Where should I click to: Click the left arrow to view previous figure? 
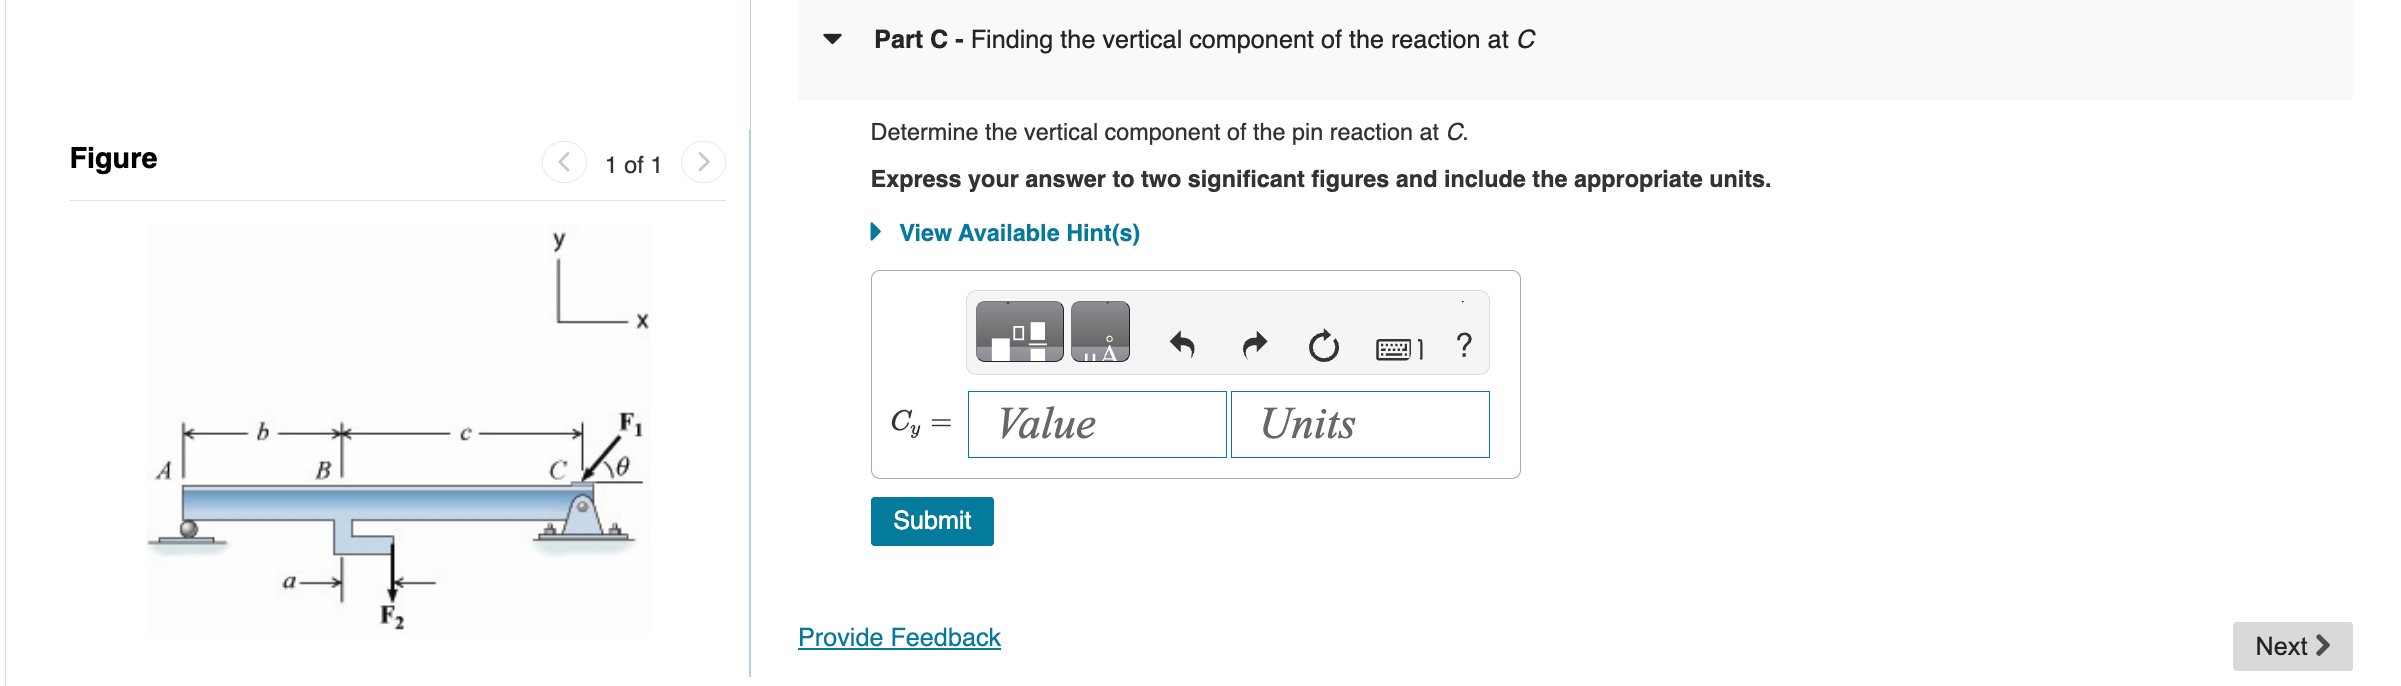click(564, 163)
